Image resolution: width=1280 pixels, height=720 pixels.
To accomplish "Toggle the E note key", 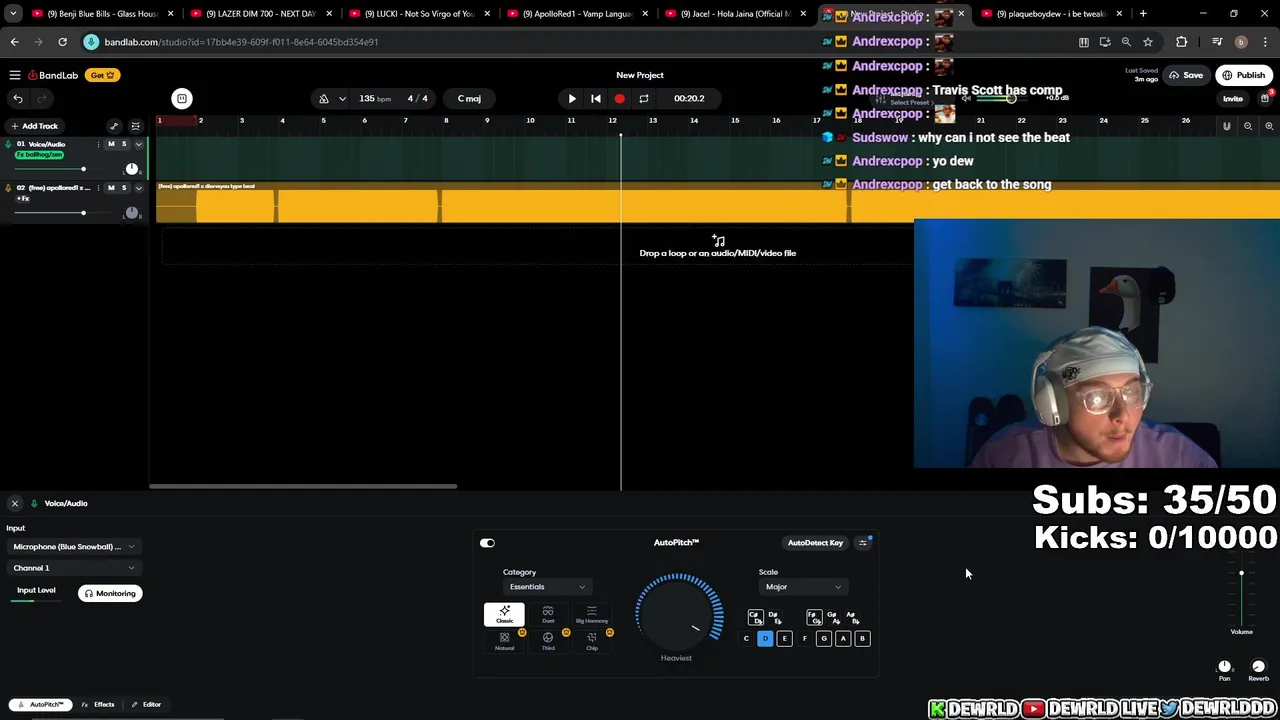I will pyautogui.click(x=784, y=638).
